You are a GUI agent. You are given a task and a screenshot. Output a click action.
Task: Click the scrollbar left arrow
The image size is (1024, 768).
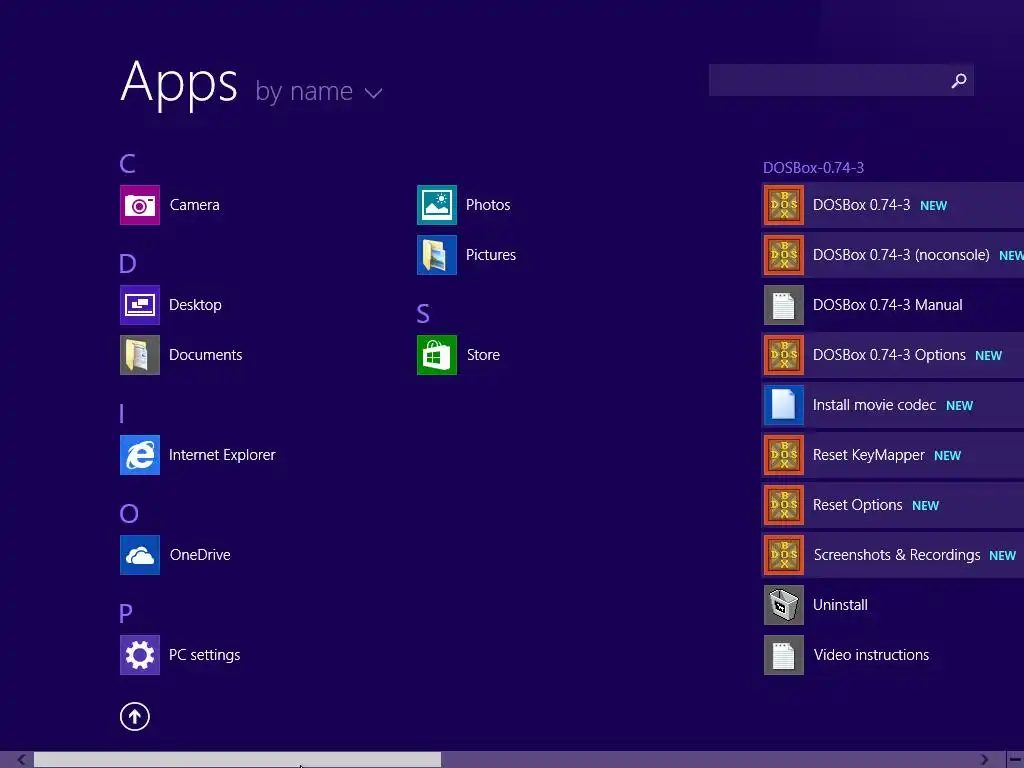pos(22,760)
